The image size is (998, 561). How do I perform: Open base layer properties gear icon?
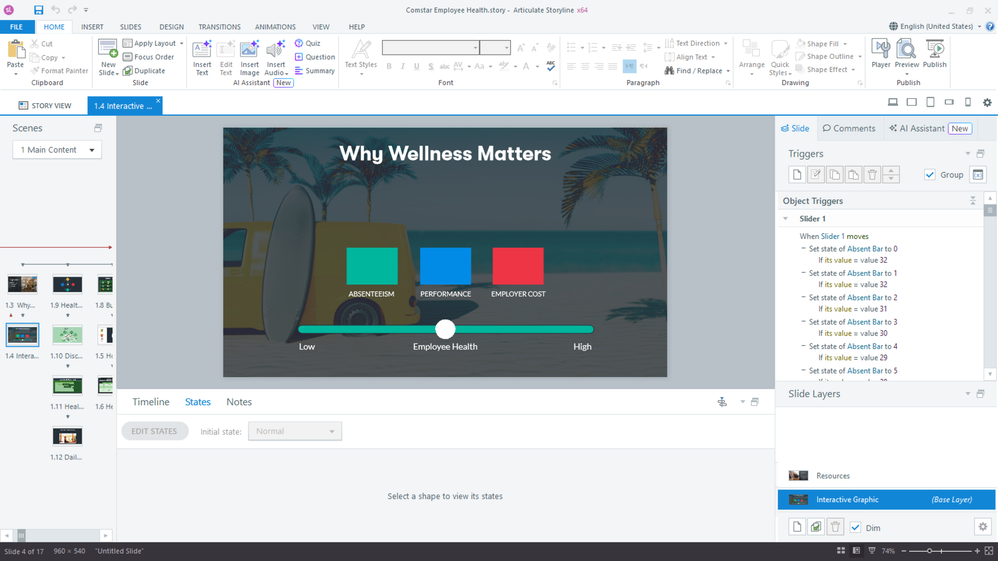point(982,527)
